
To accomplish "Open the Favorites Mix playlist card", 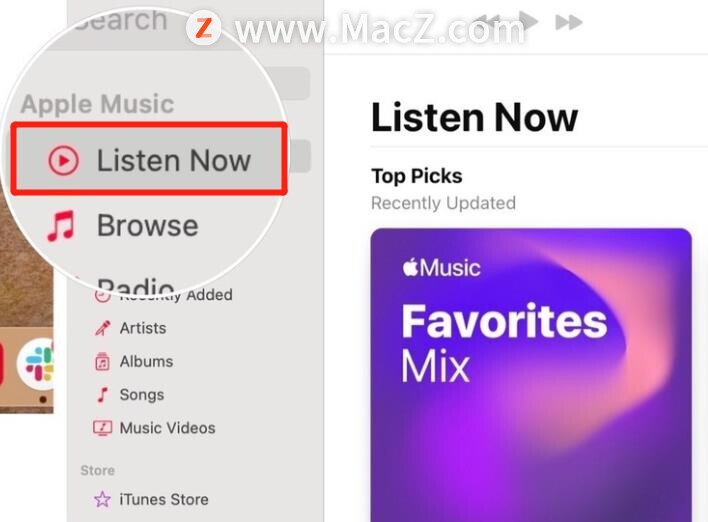I will 531,375.
